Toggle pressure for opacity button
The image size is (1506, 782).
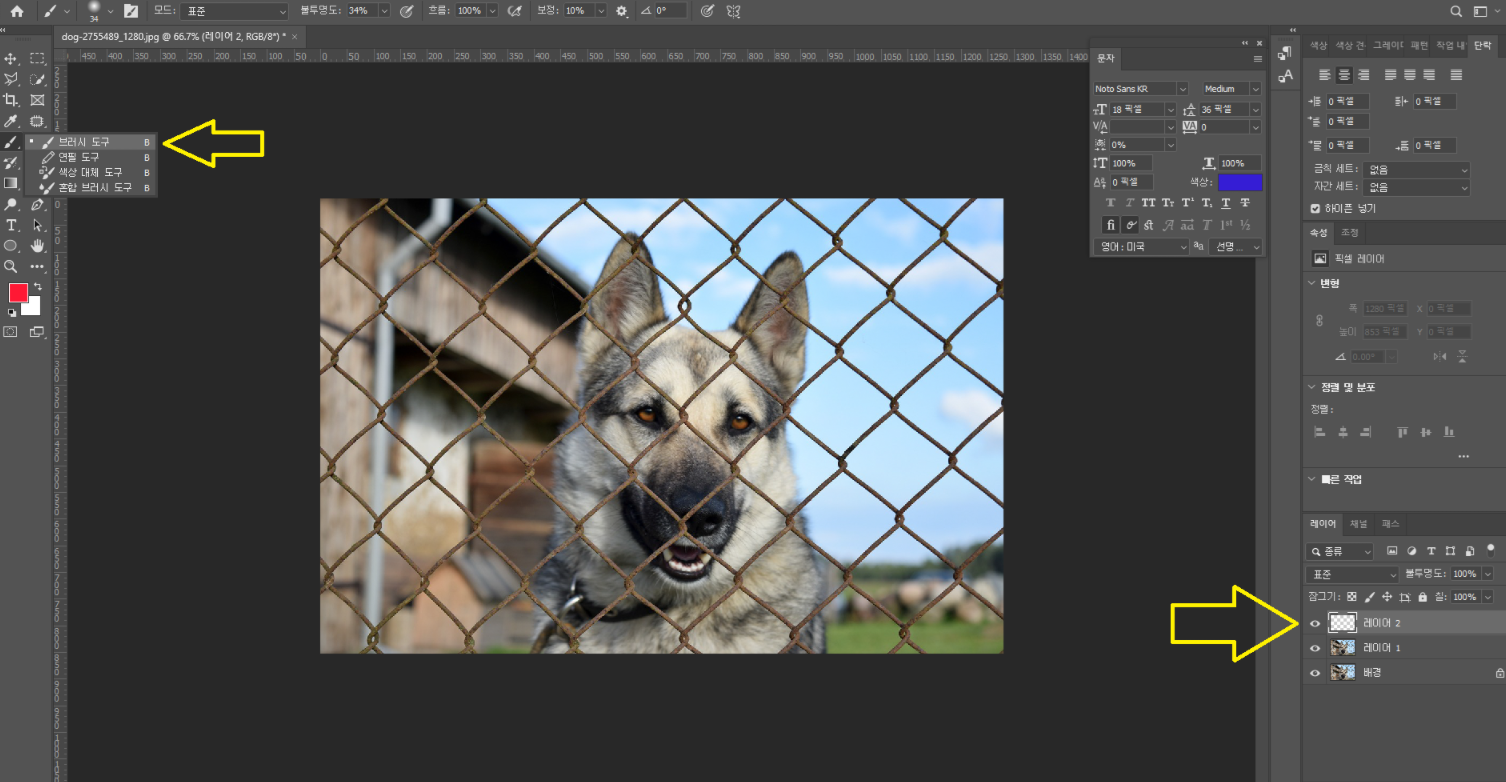coord(406,11)
